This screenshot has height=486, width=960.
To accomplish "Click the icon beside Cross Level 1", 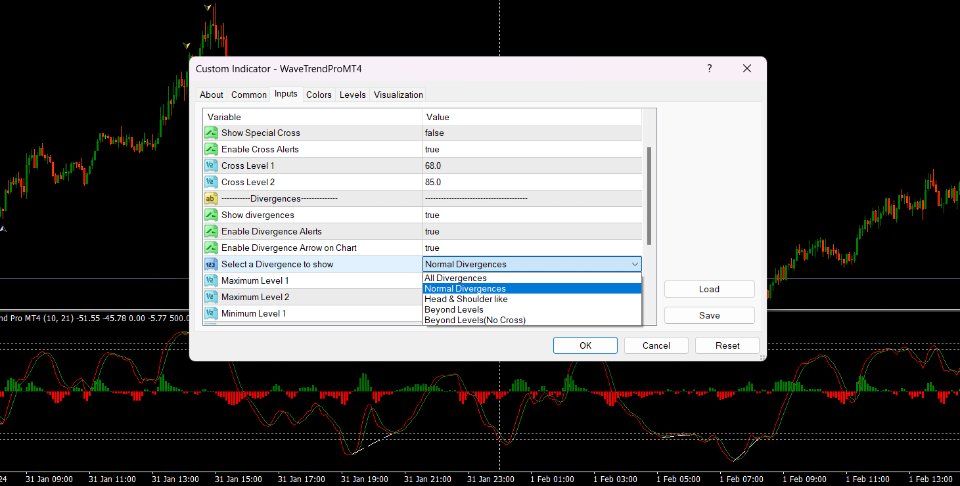I will (x=211, y=166).
